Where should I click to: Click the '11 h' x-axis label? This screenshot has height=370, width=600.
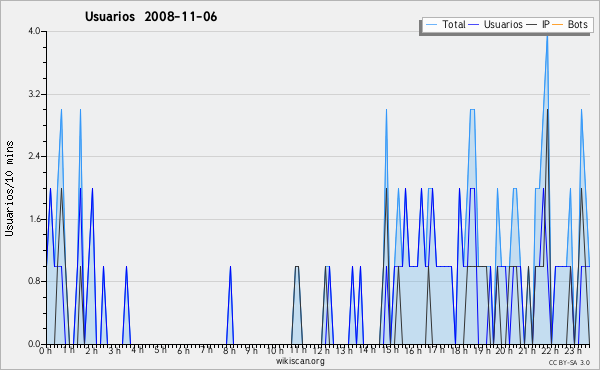tap(298, 350)
